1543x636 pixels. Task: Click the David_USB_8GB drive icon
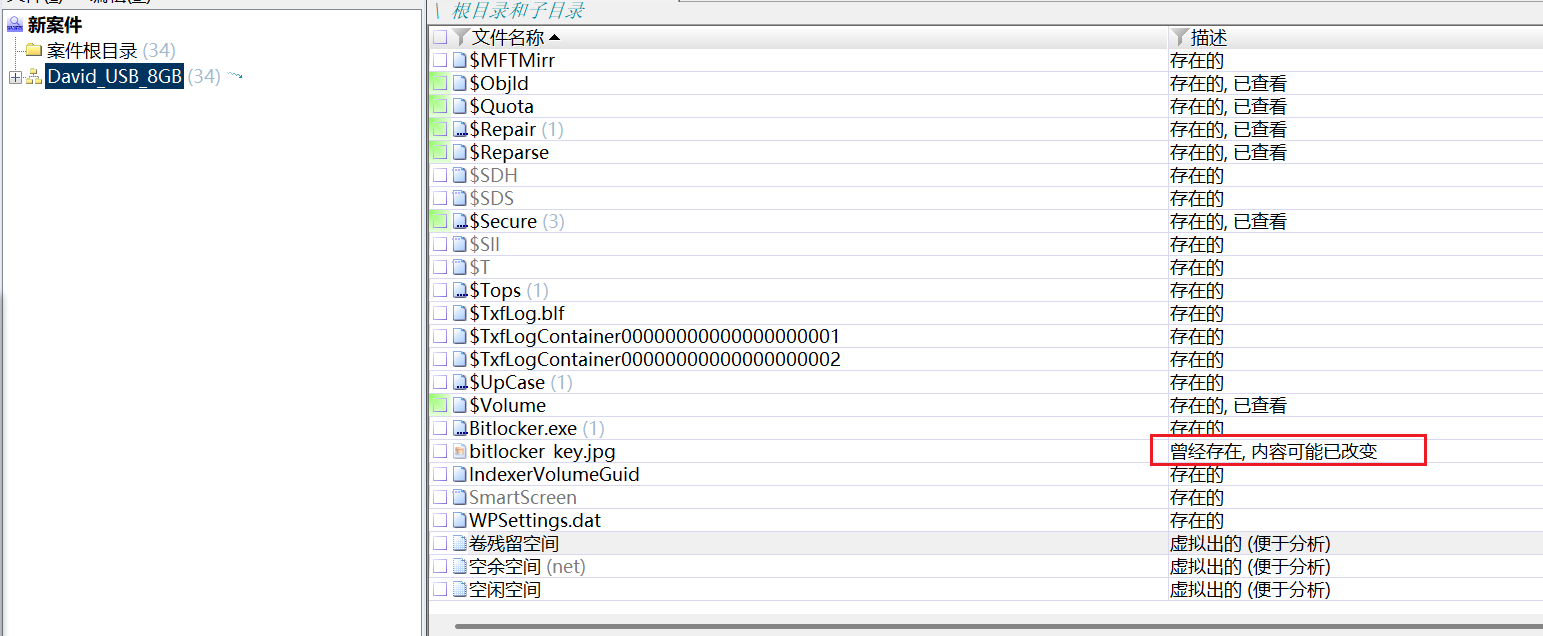click(33, 77)
